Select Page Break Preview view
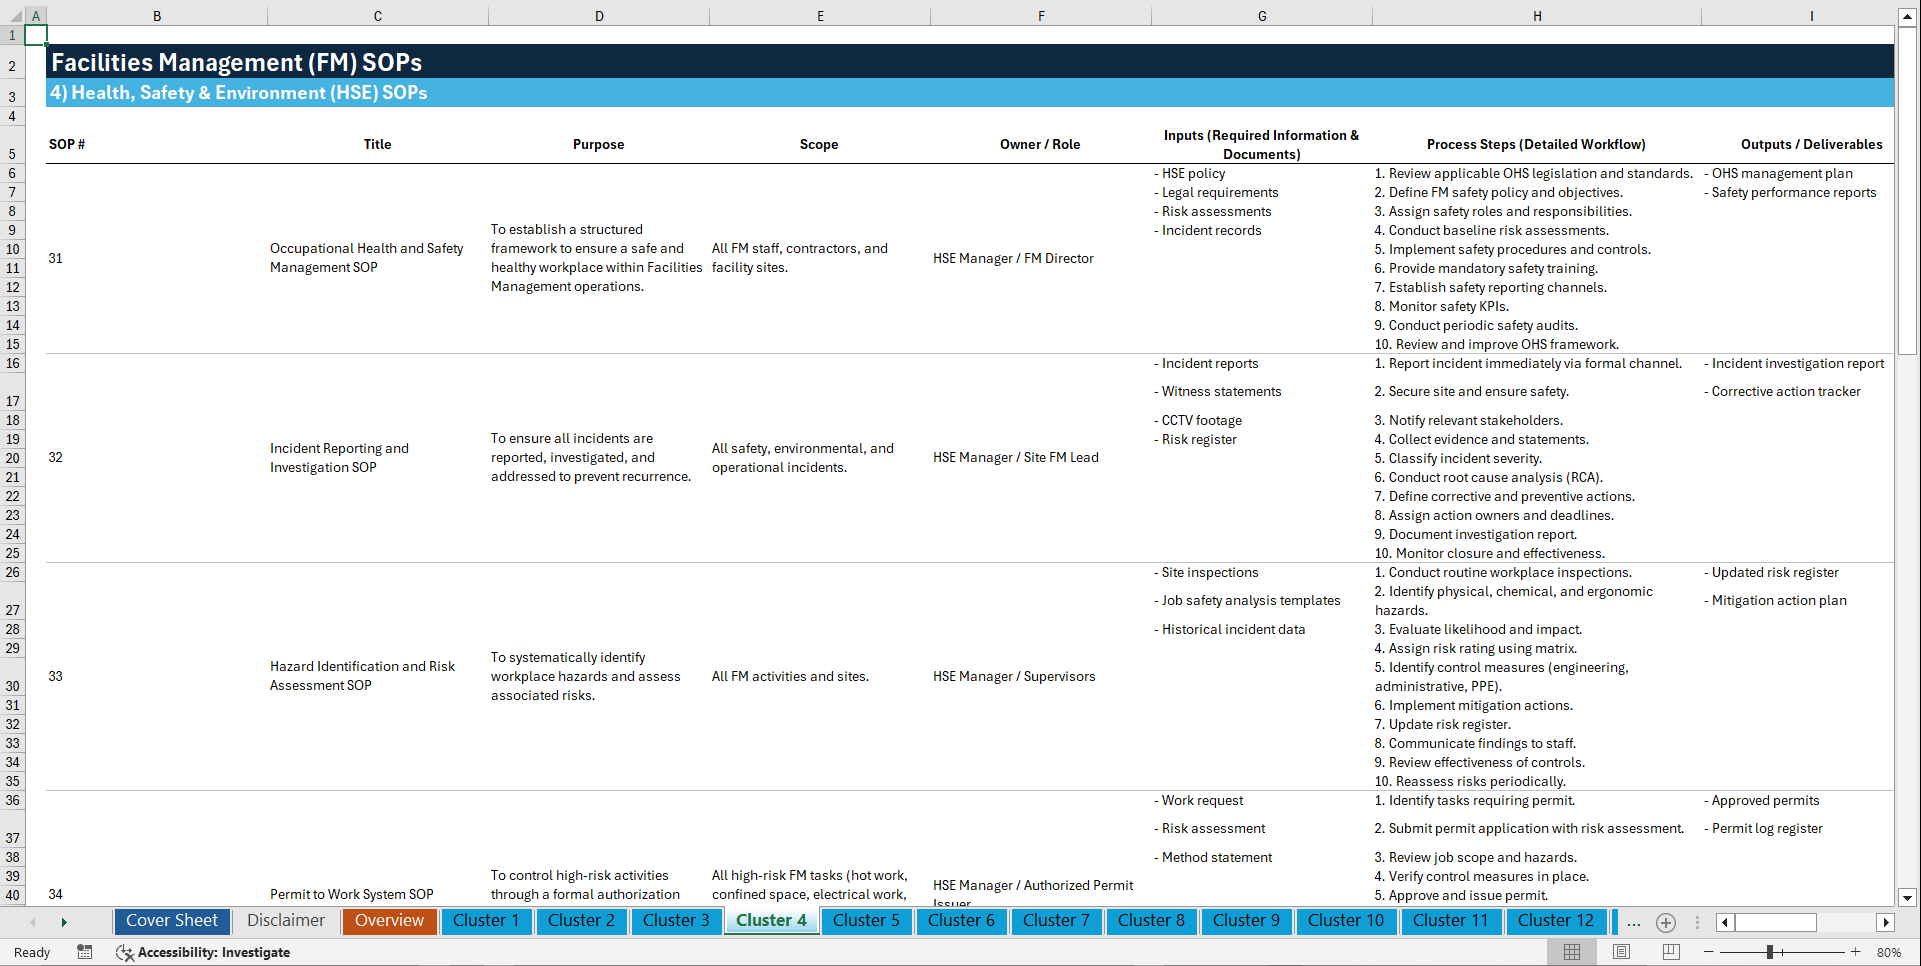This screenshot has width=1921, height=966. point(1669,952)
